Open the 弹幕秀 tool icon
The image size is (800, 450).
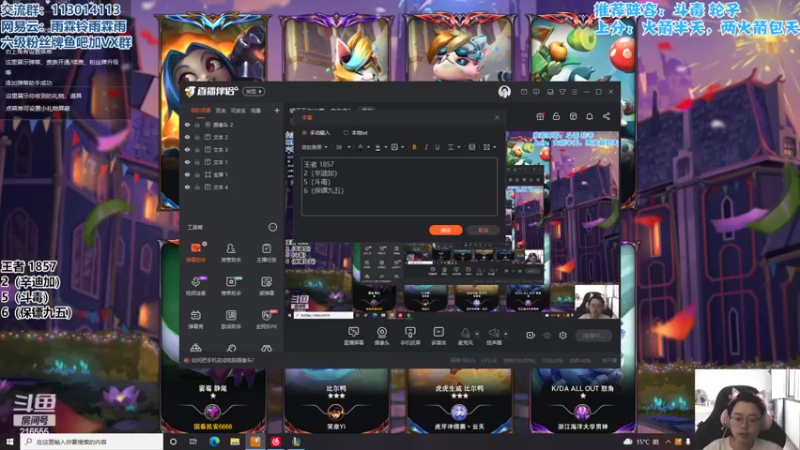(195, 319)
